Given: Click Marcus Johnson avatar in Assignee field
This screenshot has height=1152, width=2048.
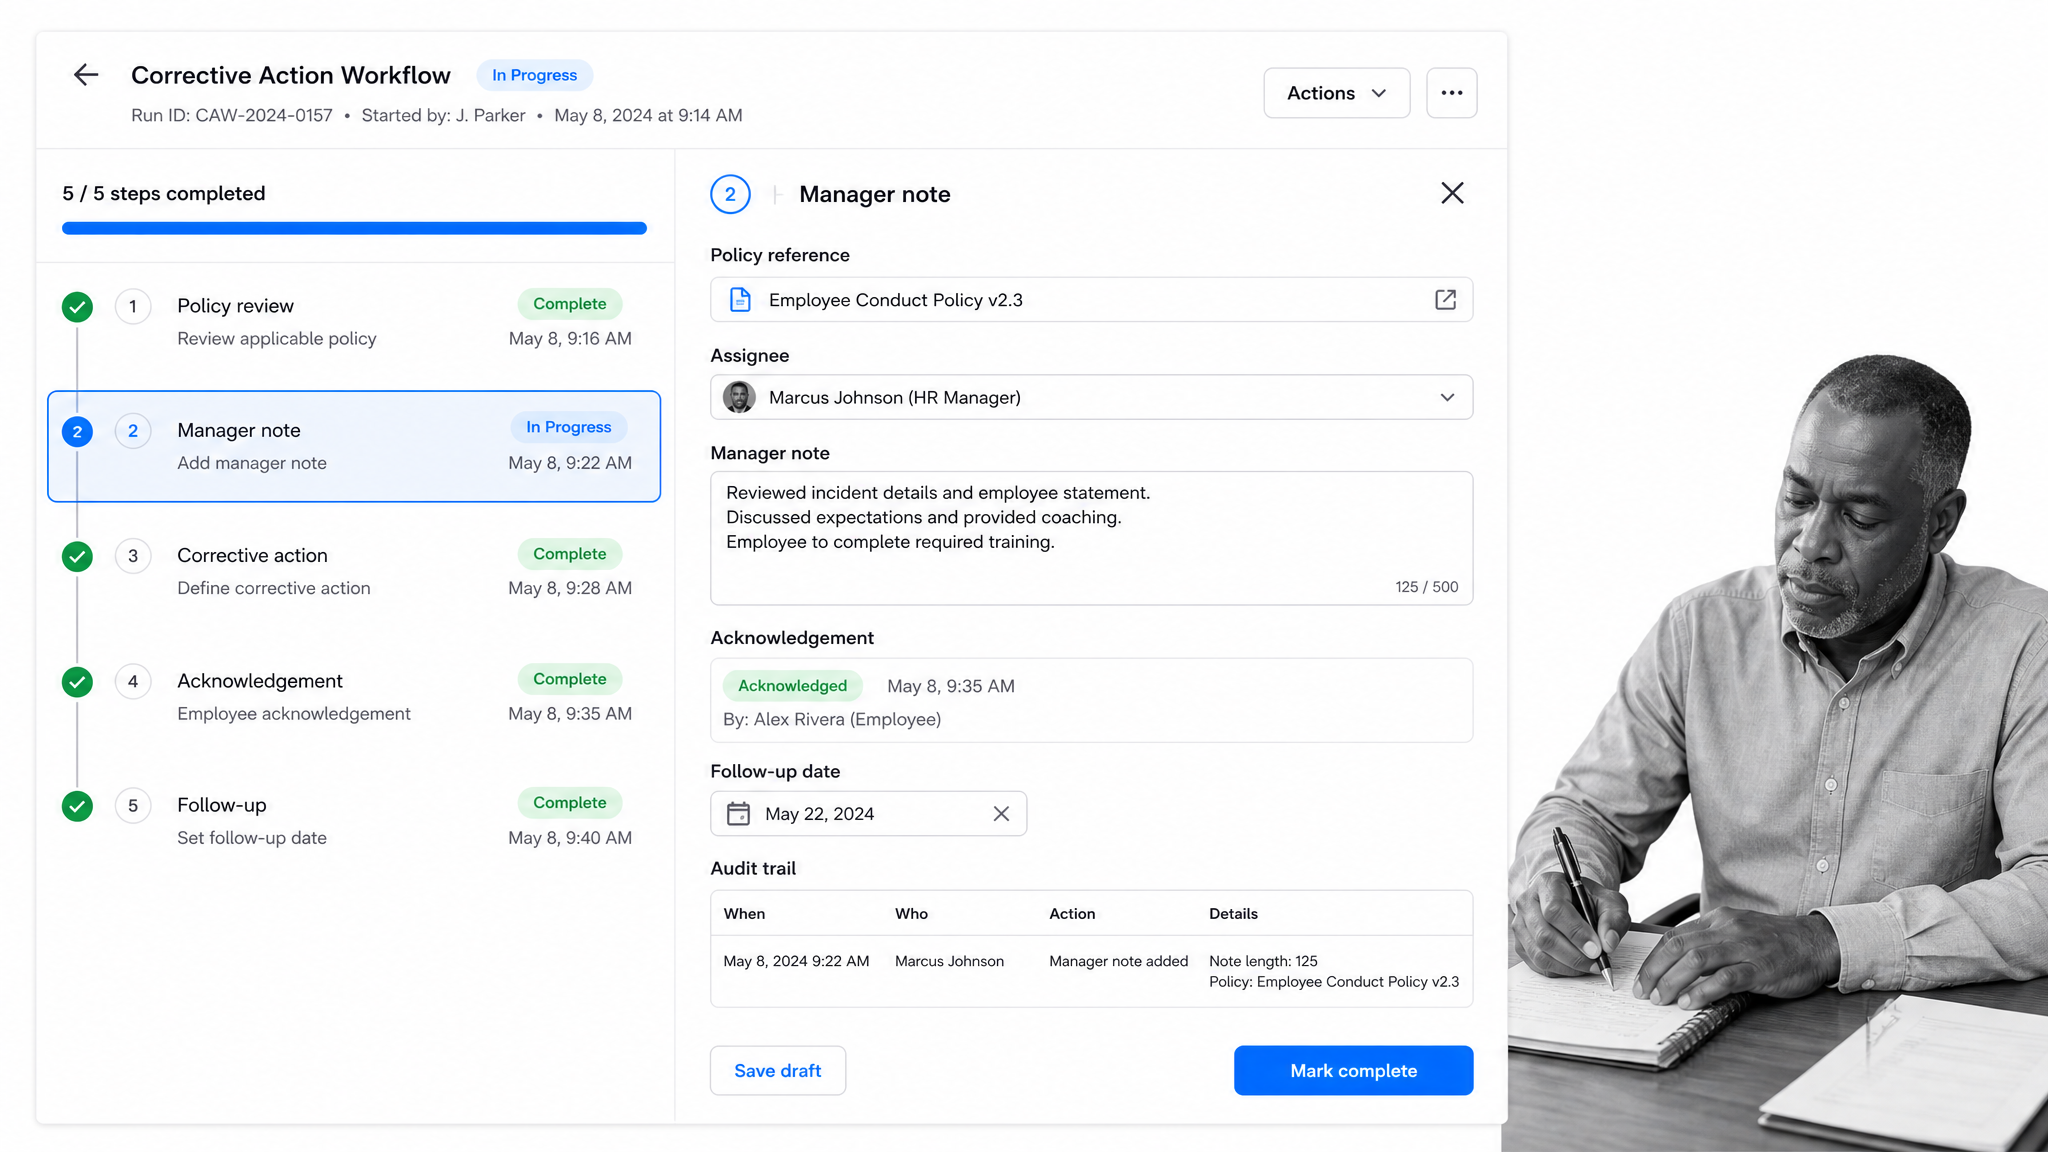Looking at the screenshot, I should [x=739, y=397].
